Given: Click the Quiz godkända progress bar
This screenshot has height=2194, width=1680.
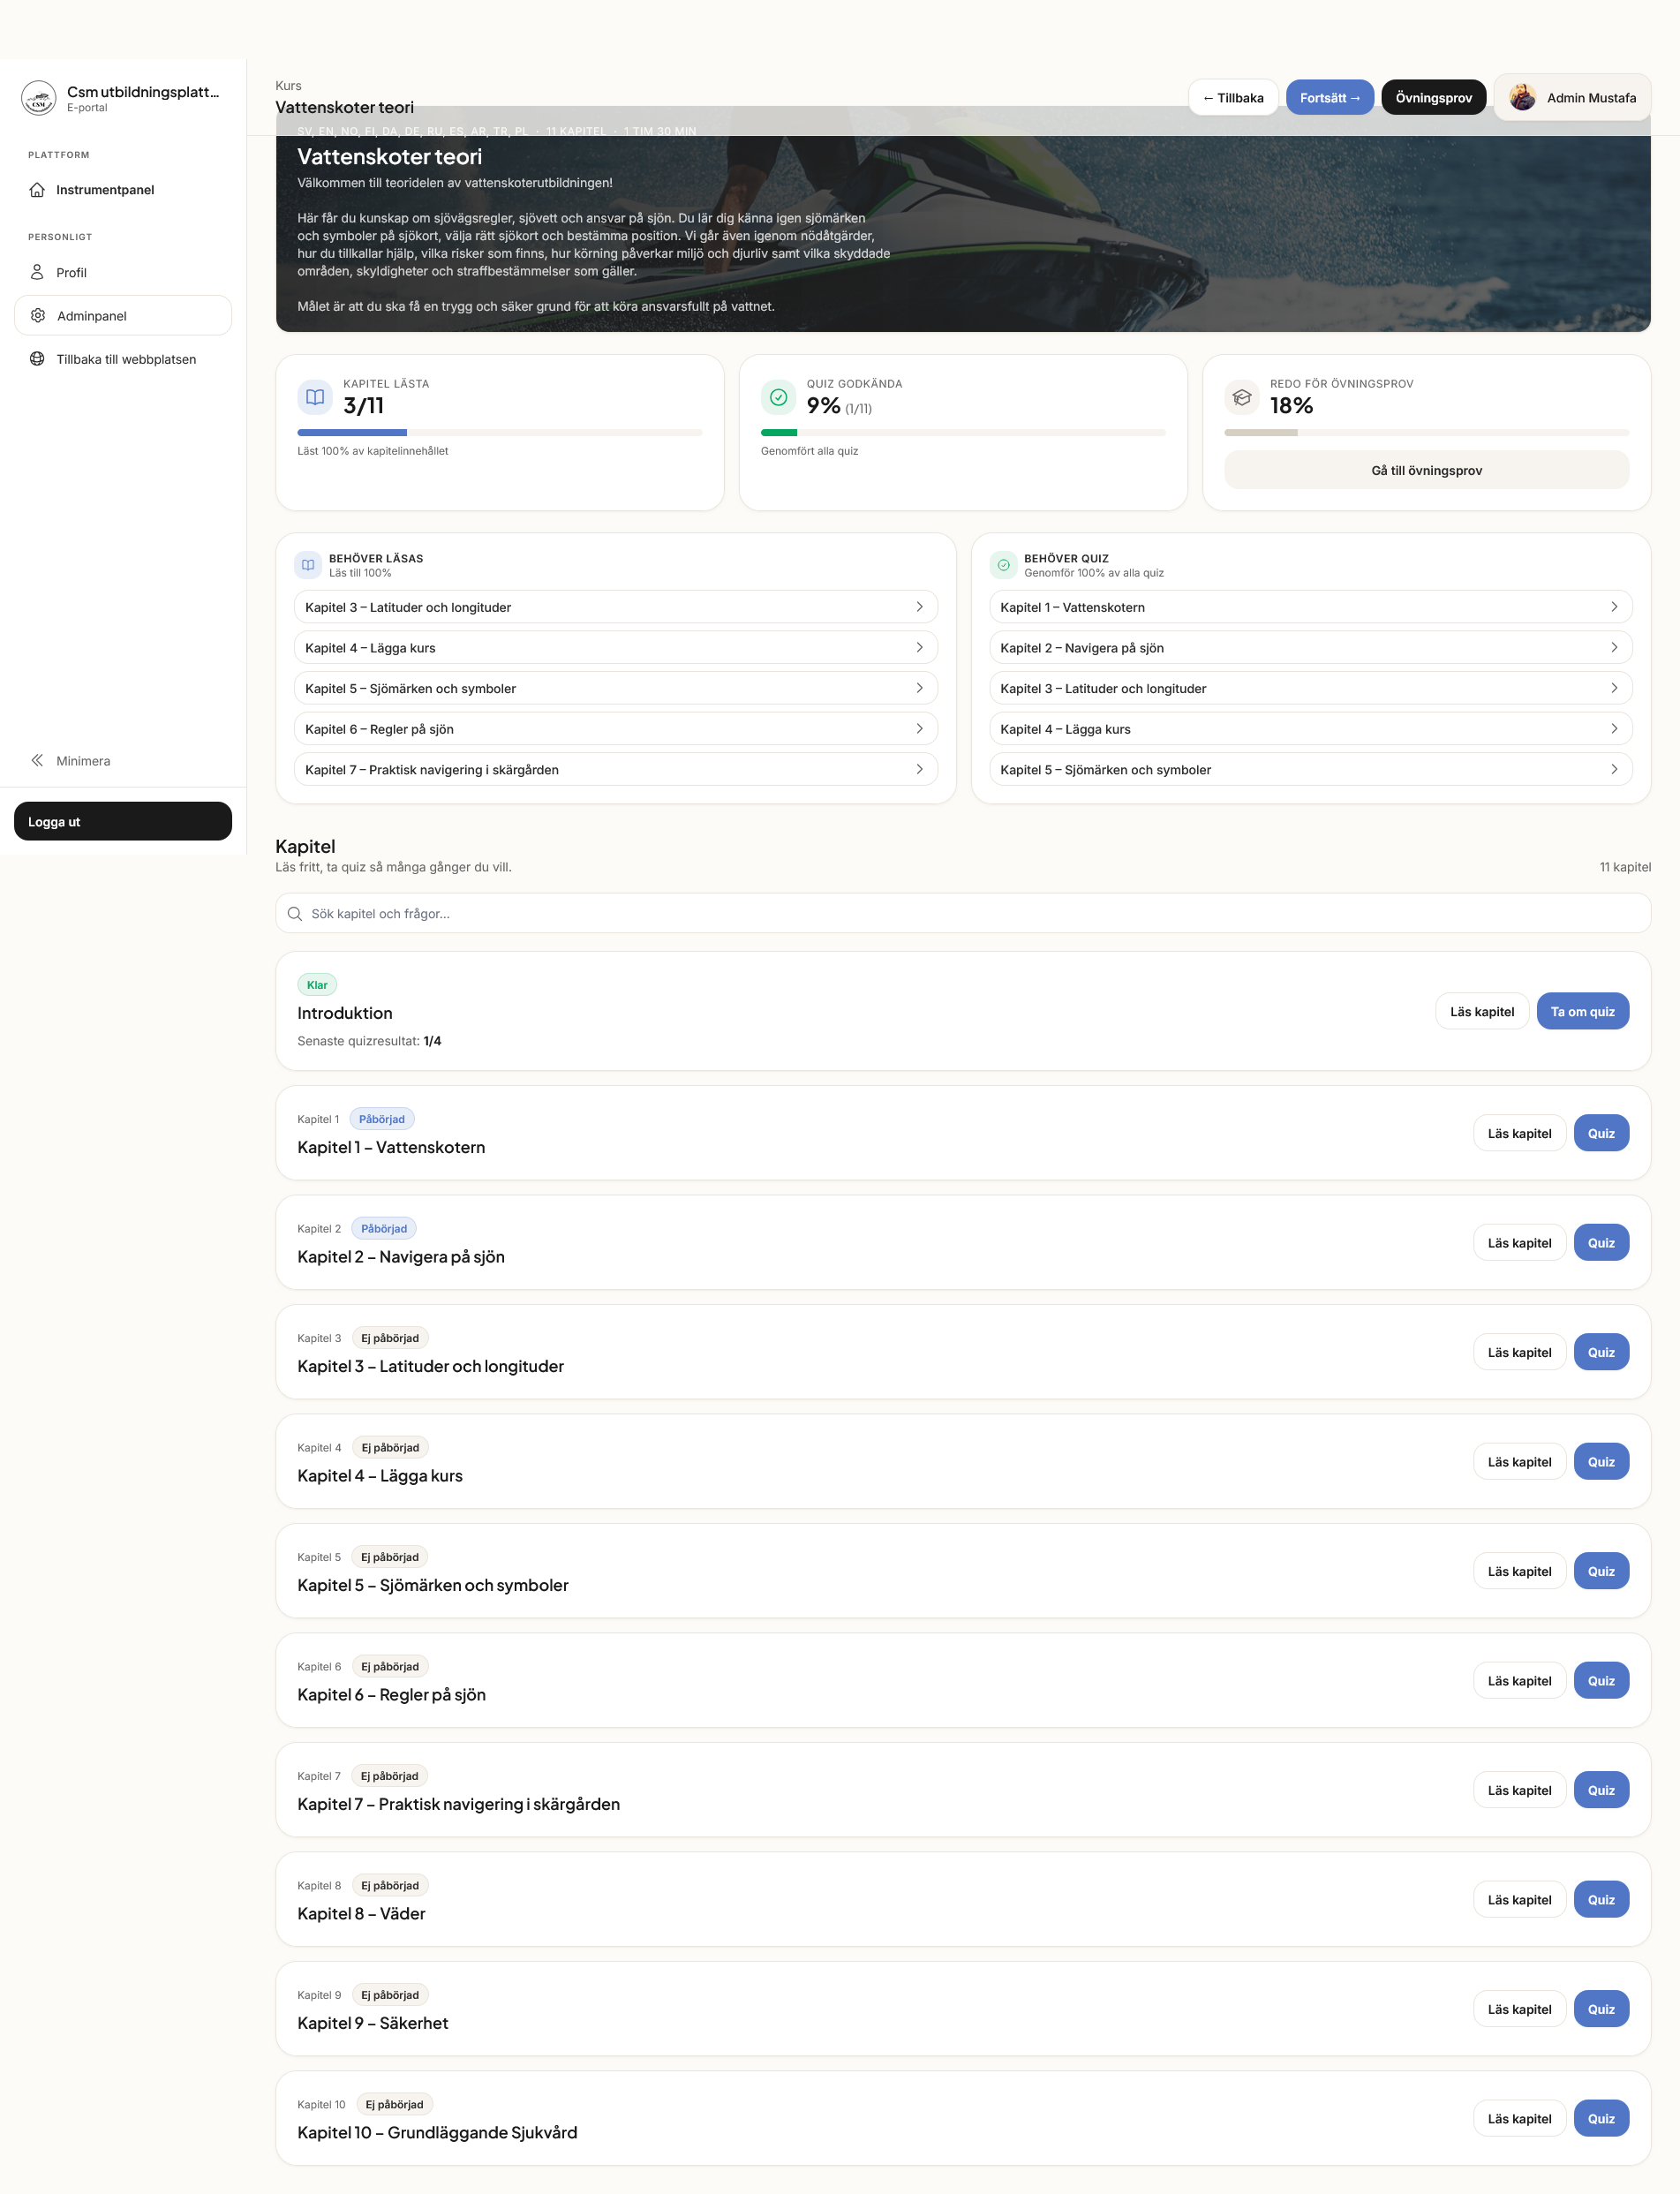Looking at the screenshot, I should (963, 432).
